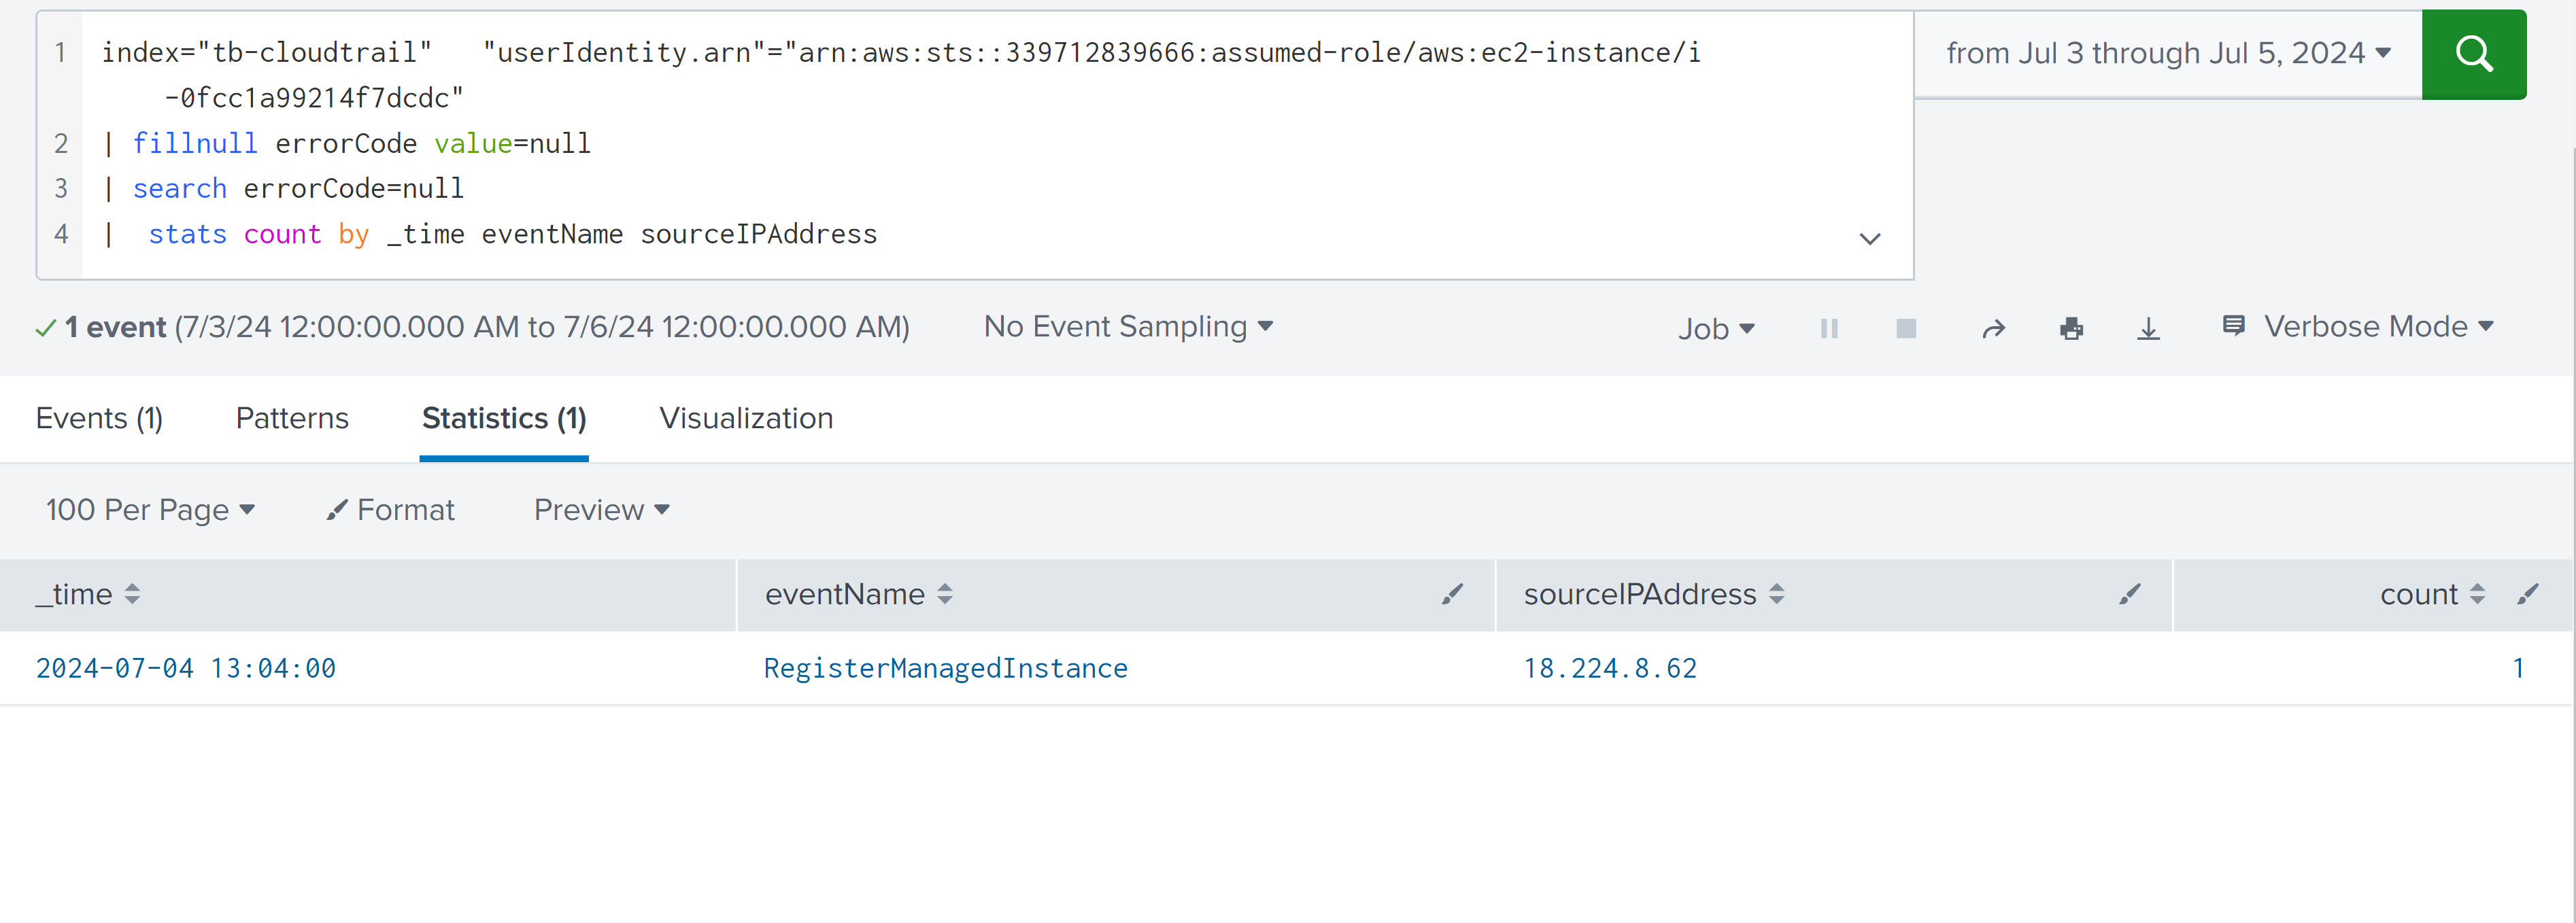Run search with green magnifier button
2576x923 pixels.
(x=2473, y=54)
